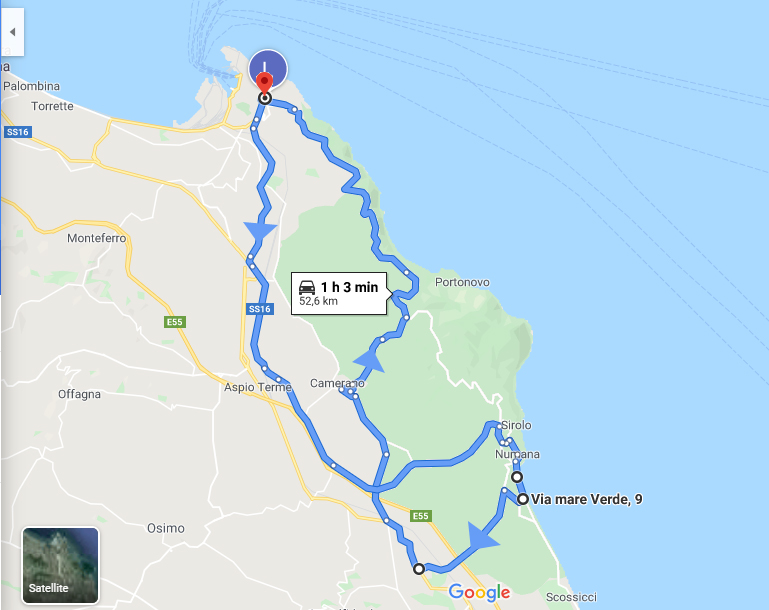
Task: Click the Monteferro place label
Action: click(x=97, y=238)
